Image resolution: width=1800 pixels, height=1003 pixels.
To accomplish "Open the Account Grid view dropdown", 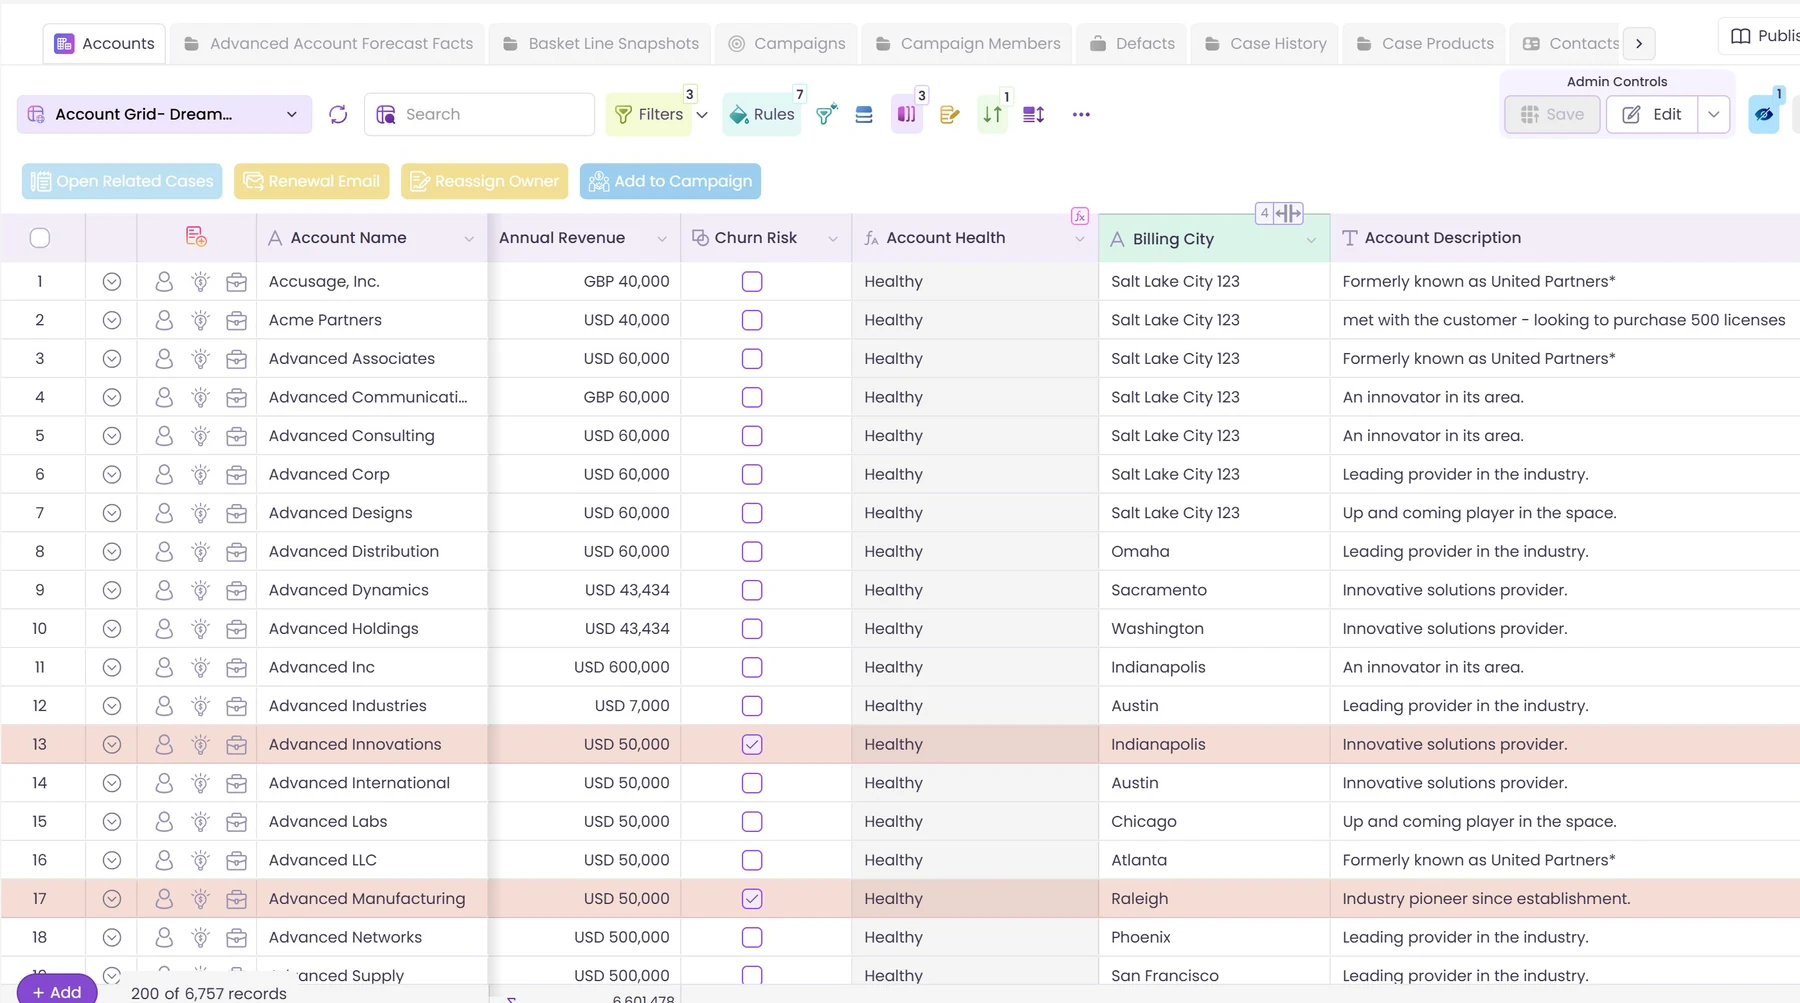I will coord(164,114).
